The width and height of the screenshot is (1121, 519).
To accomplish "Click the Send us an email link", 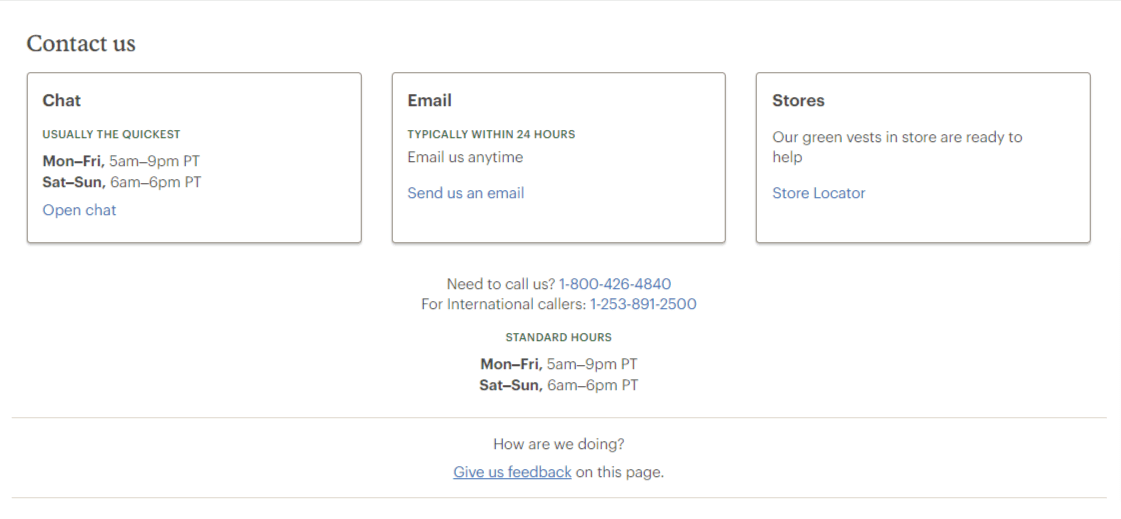I will [x=465, y=193].
